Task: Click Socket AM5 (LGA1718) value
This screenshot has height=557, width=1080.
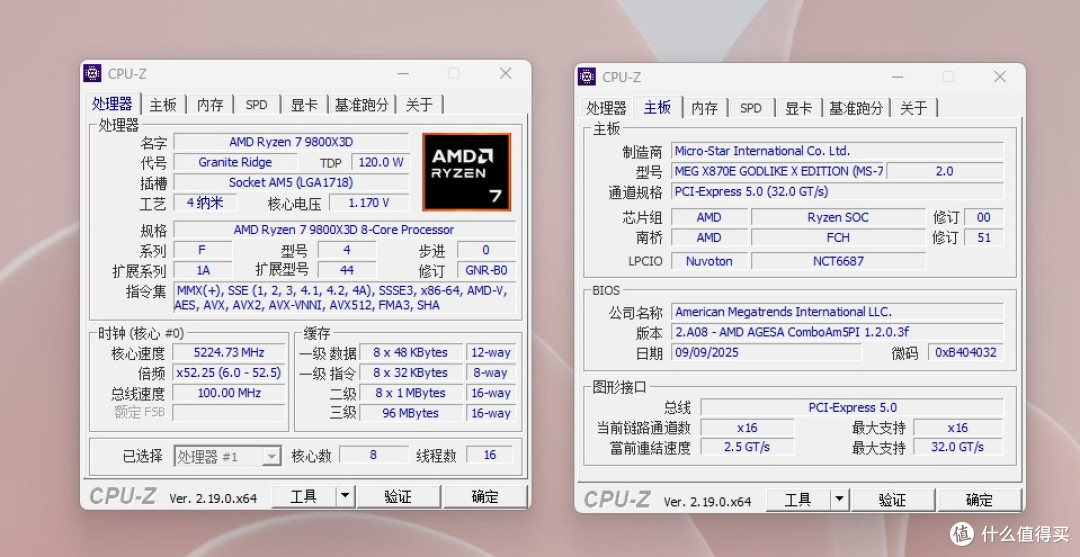Action: pos(291,182)
